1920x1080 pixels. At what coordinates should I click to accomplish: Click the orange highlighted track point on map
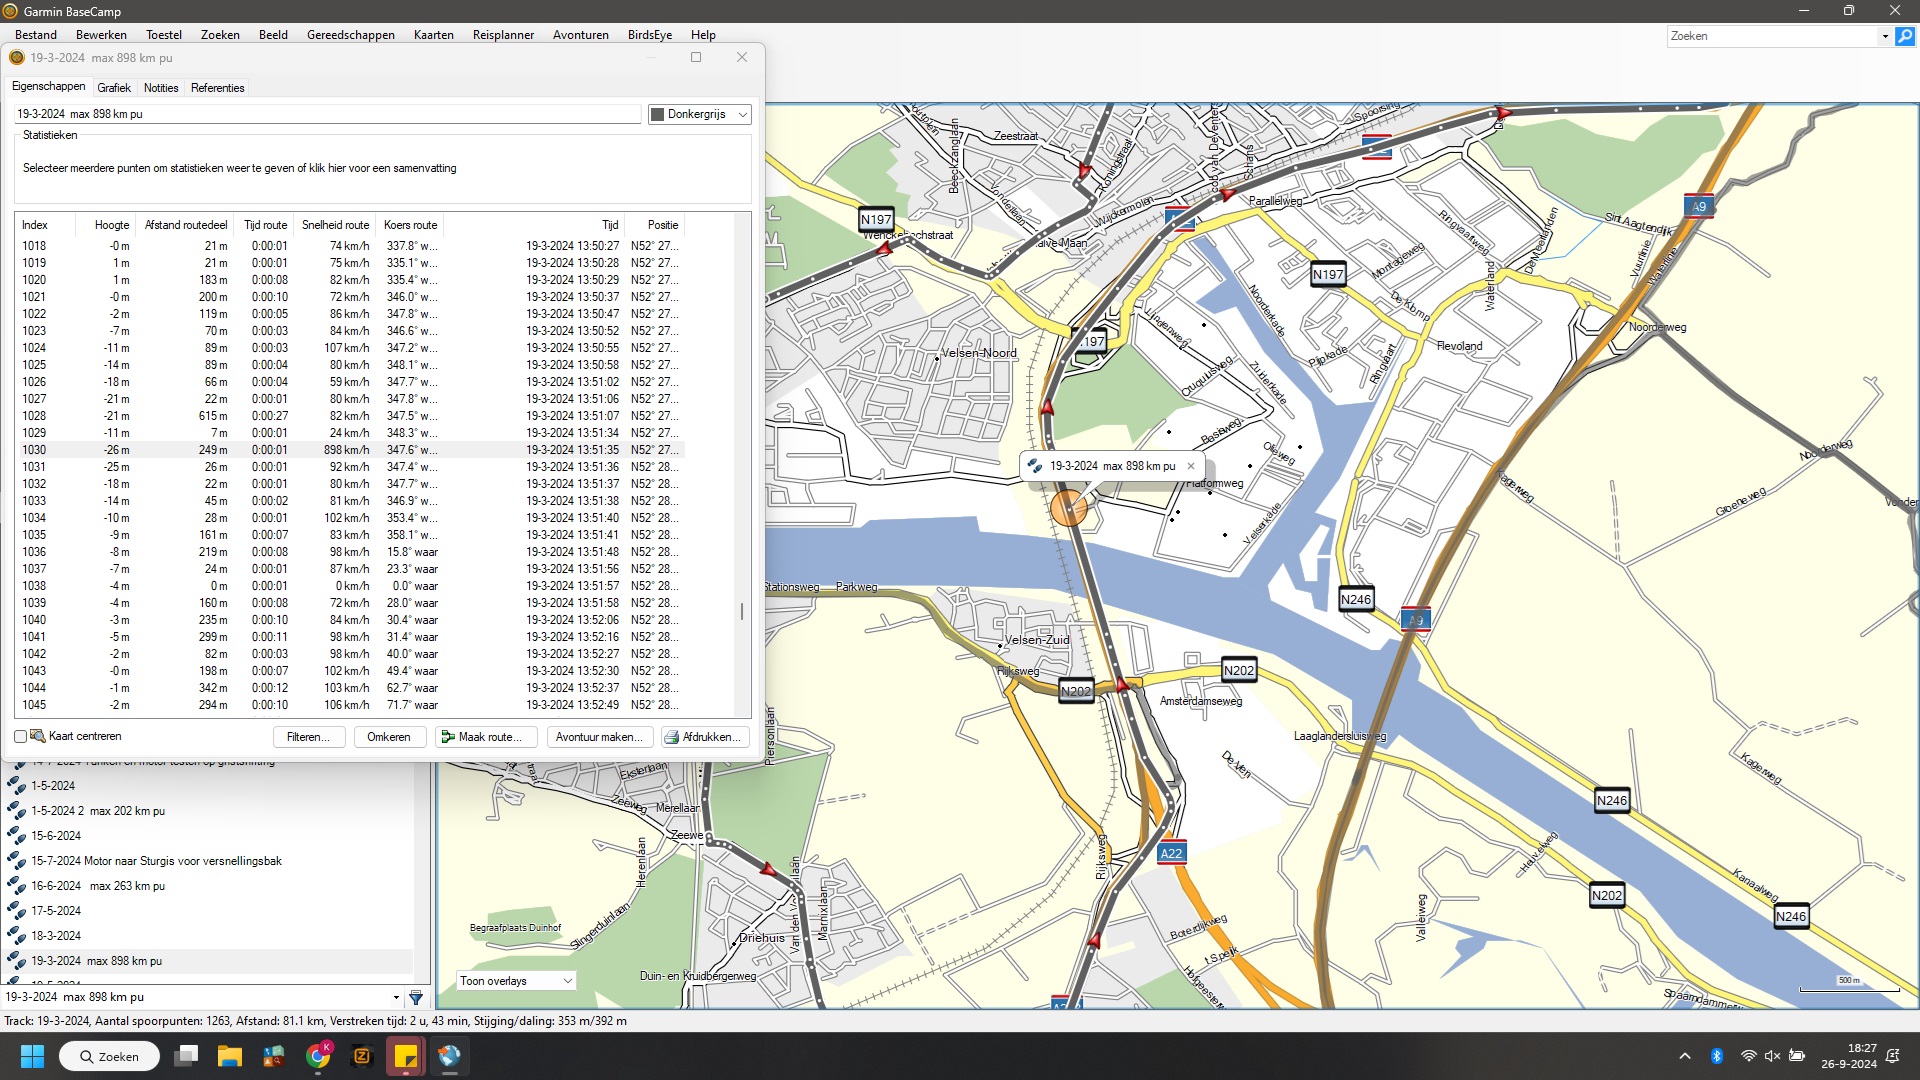point(1068,508)
